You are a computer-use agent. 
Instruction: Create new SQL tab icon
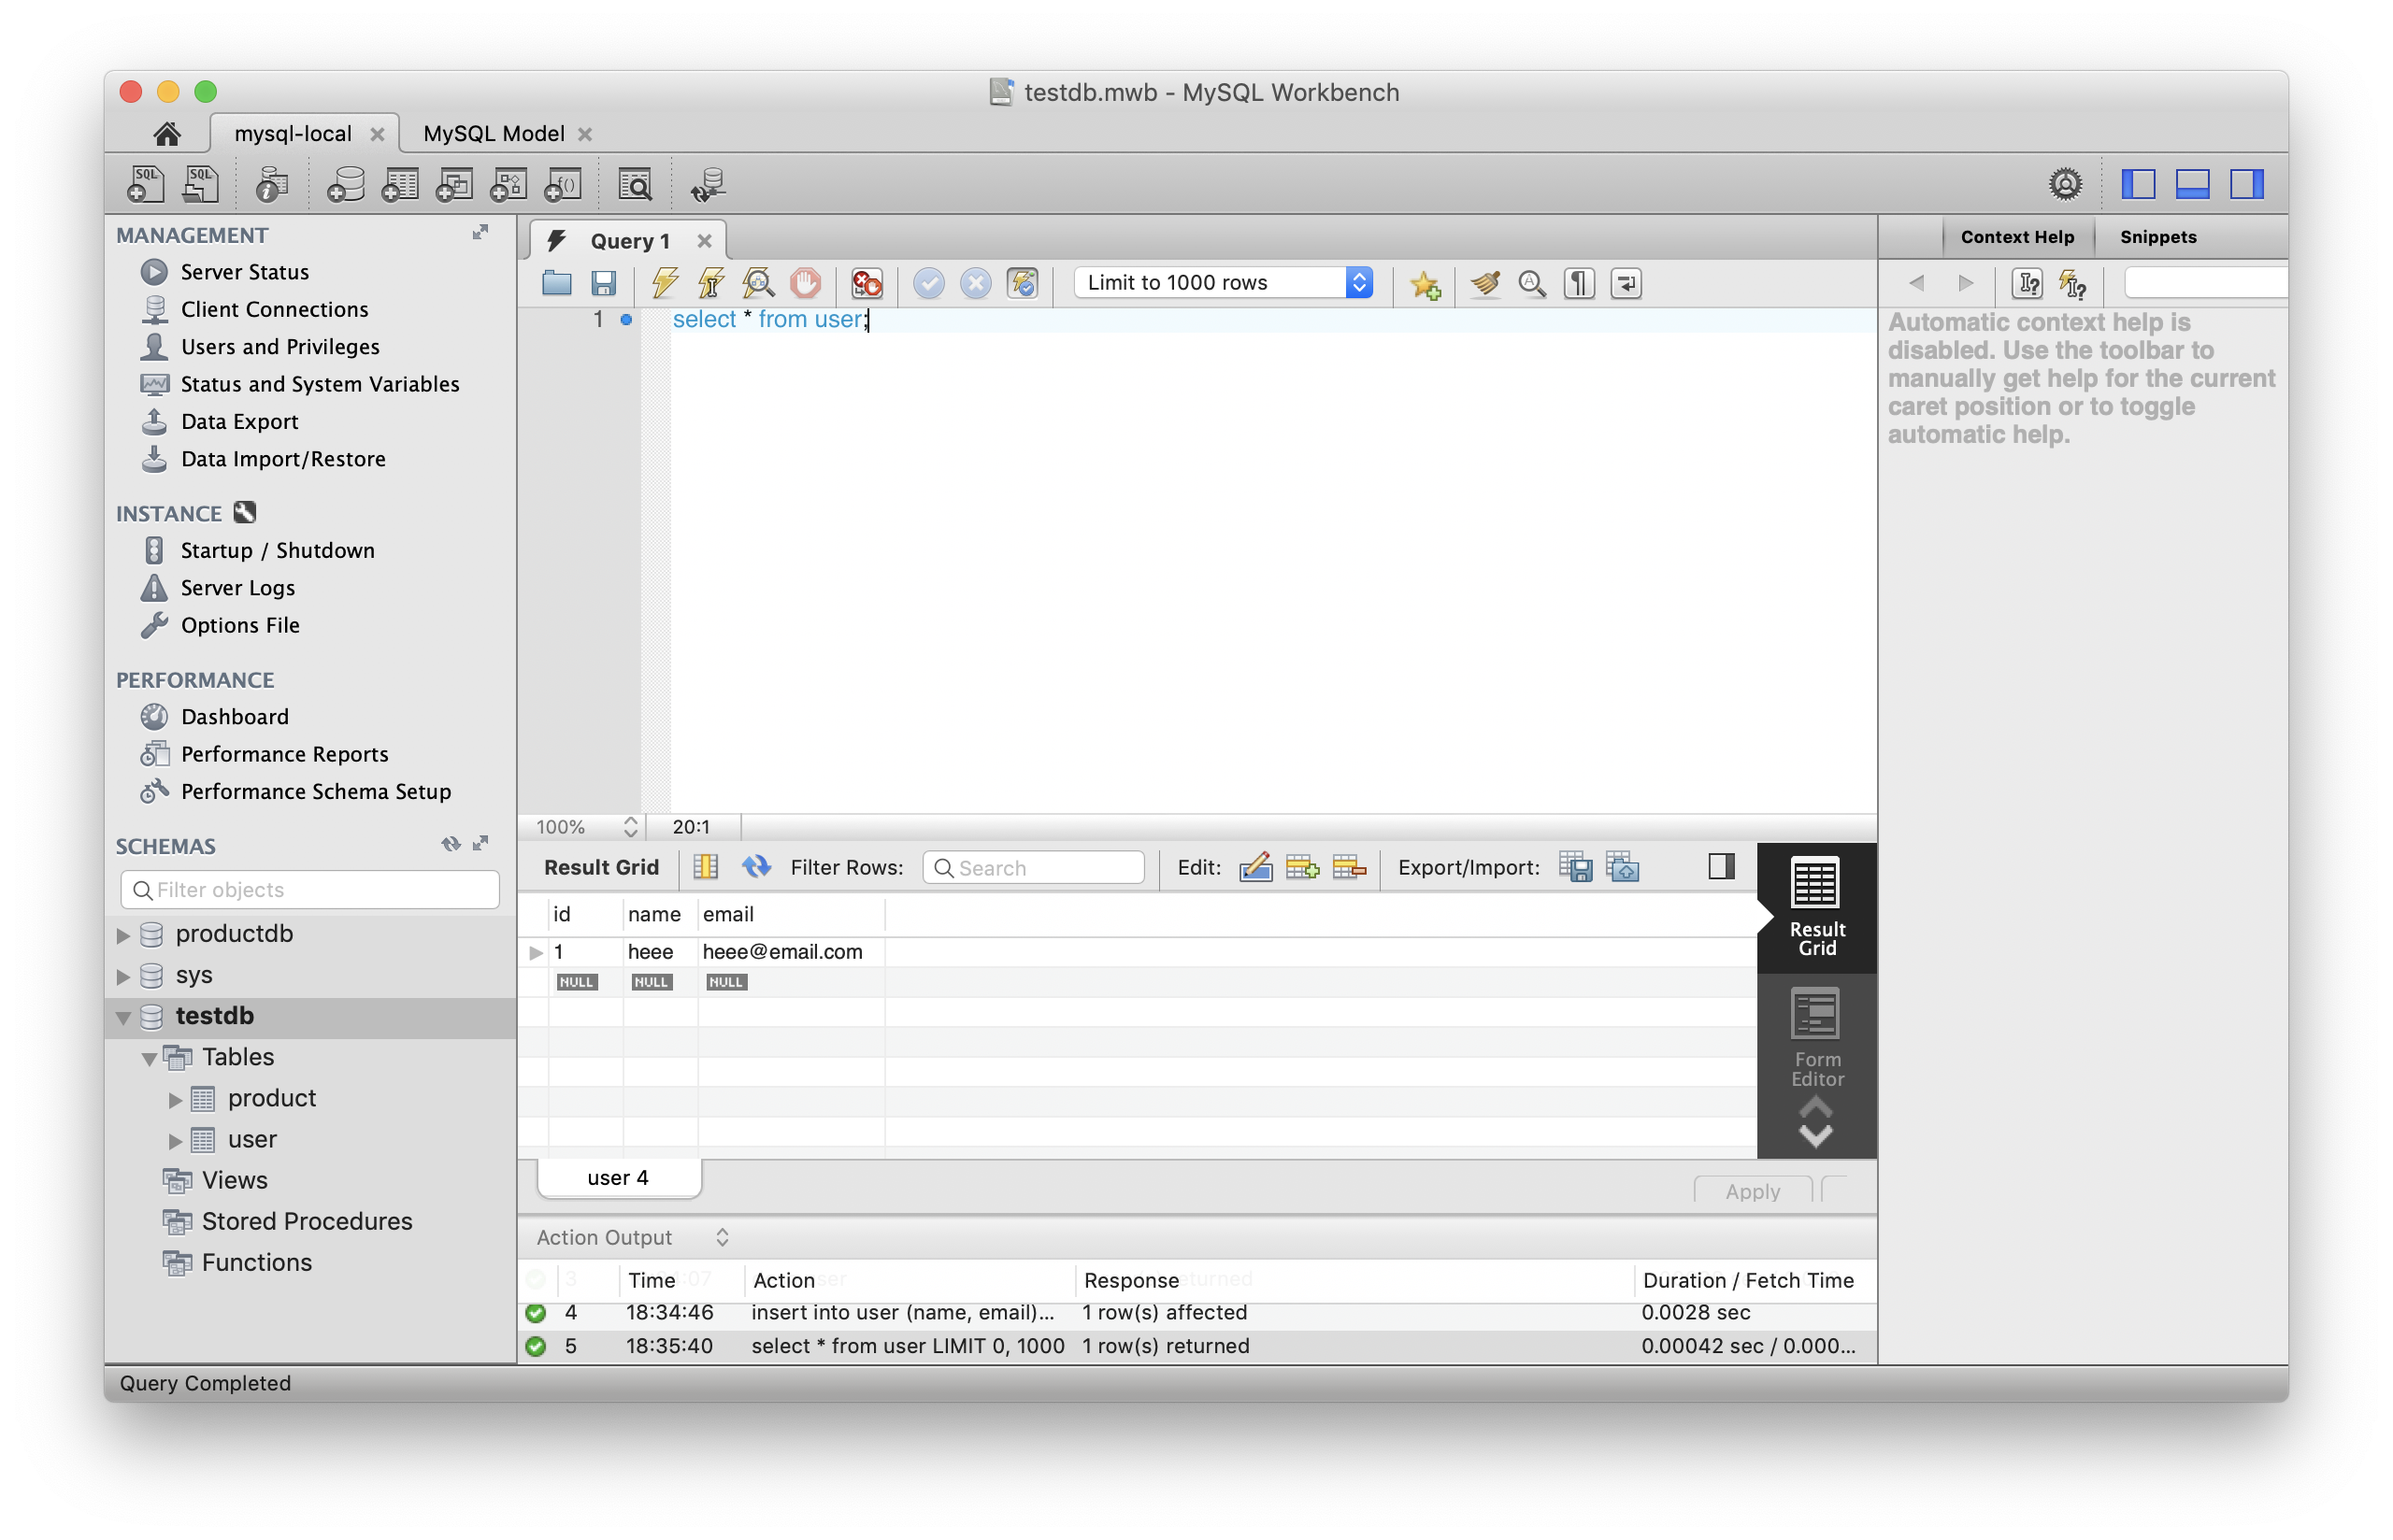click(146, 185)
